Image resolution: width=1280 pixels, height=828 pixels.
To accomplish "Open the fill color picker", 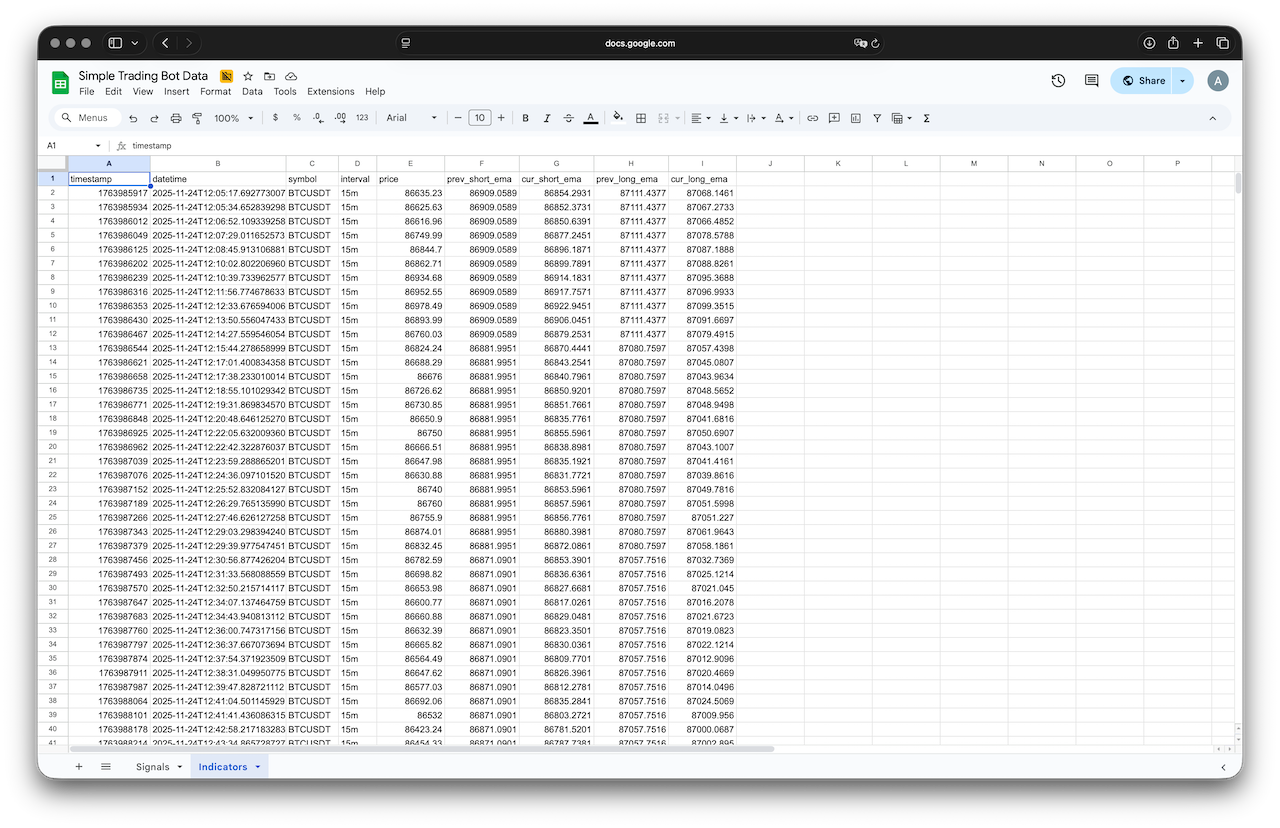I will [x=618, y=118].
